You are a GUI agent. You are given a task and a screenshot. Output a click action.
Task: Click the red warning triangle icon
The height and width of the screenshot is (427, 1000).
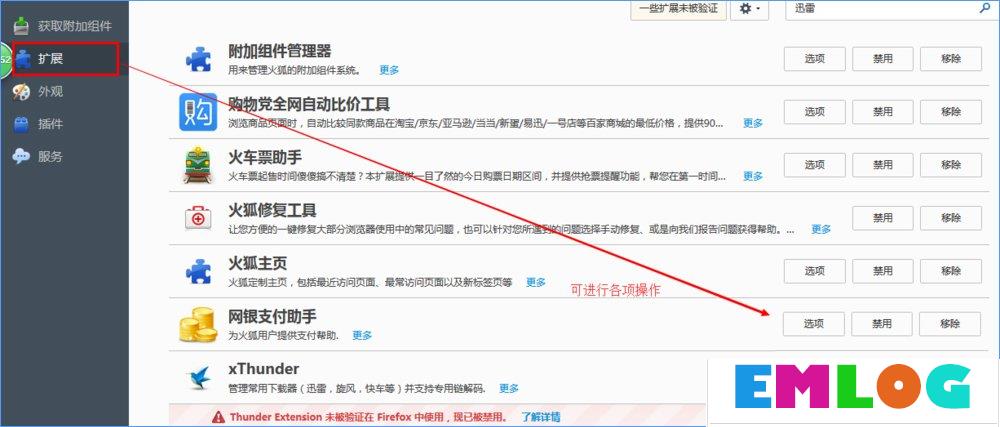pyautogui.click(x=219, y=417)
